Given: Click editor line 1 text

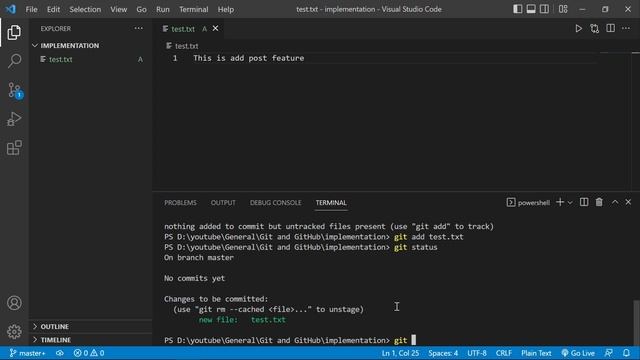Looking at the screenshot, I should [249, 58].
